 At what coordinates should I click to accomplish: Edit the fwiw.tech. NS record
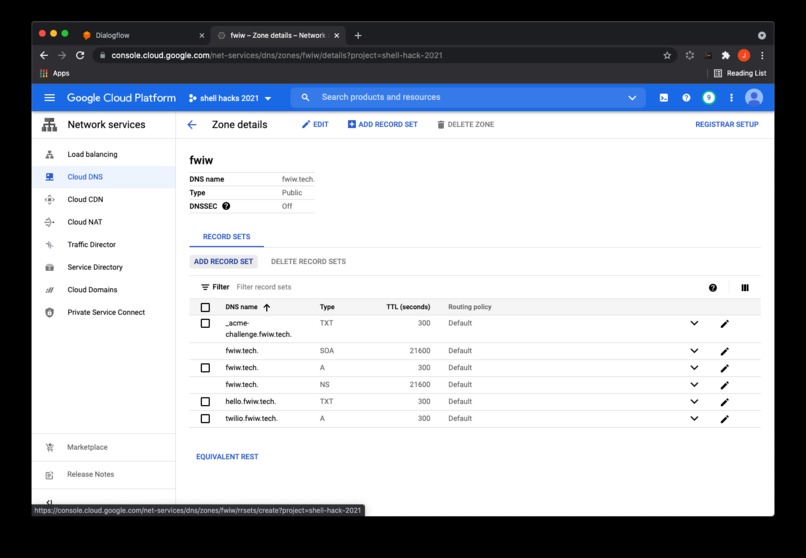tap(725, 385)
